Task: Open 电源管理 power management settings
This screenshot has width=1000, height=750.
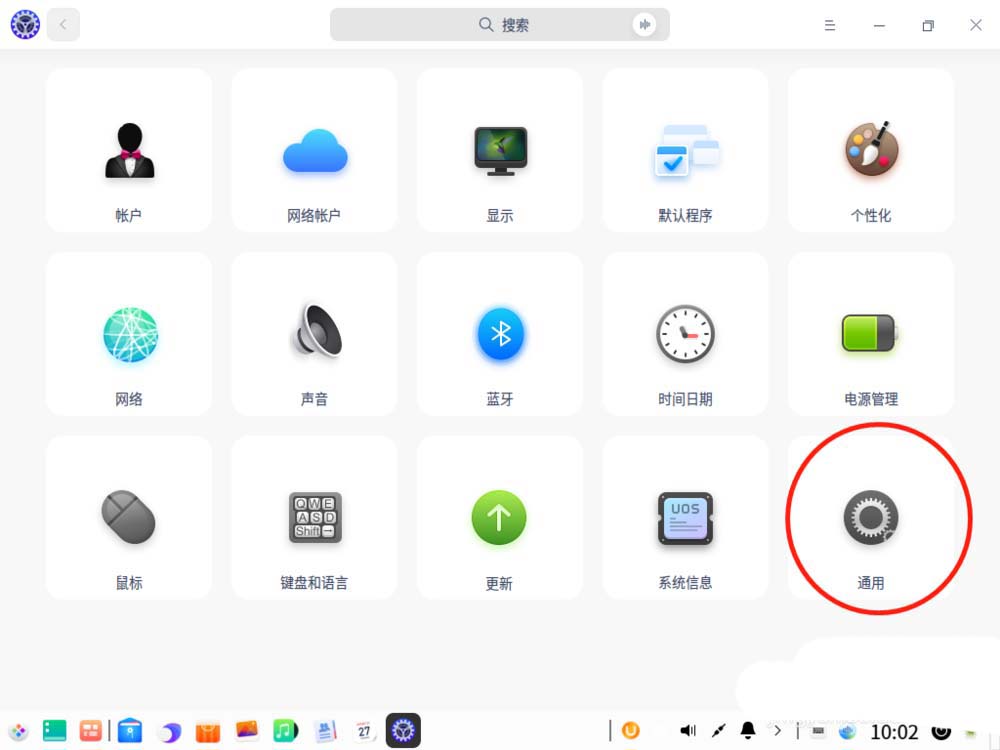Action: point(871,334)
